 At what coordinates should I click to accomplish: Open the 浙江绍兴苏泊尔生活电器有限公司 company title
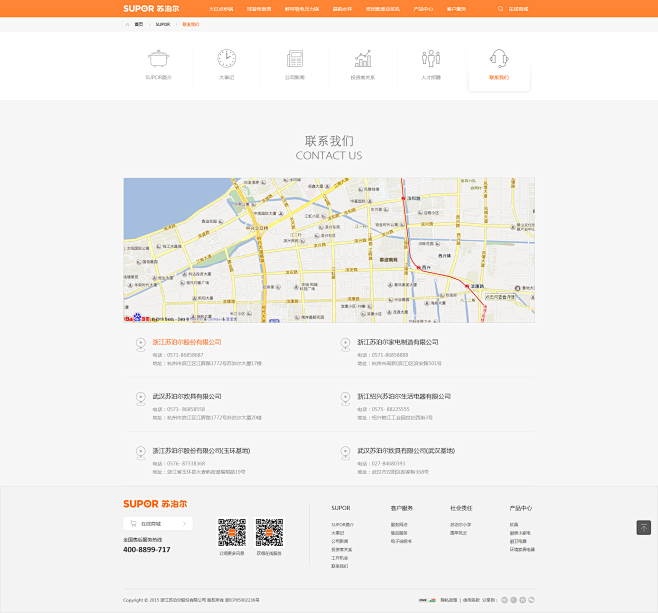point(404,396)
